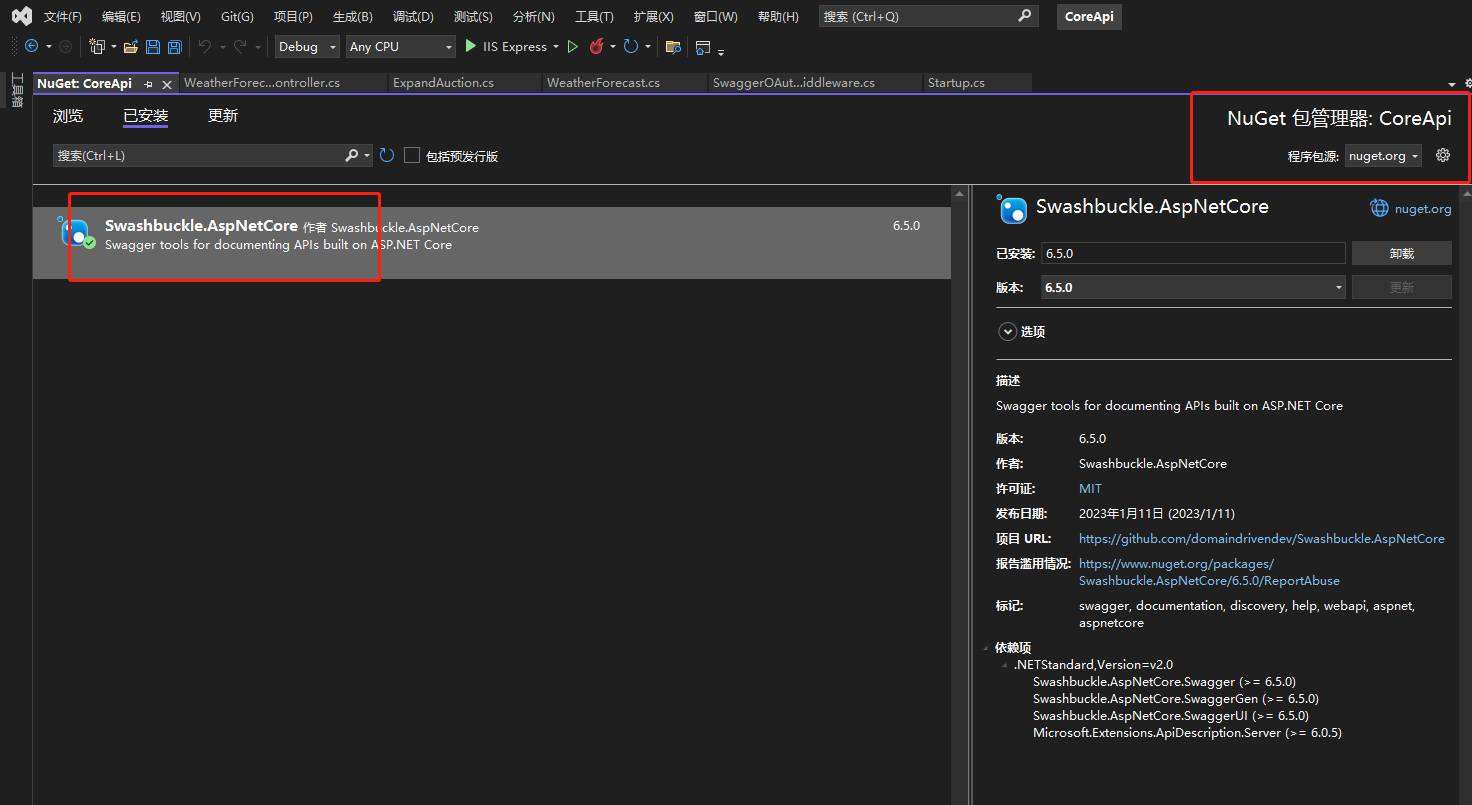The height and width of the screenshot is (805, 1472).
Task: Click the magnifier icon in the top search box
Action: [1025, 16]
